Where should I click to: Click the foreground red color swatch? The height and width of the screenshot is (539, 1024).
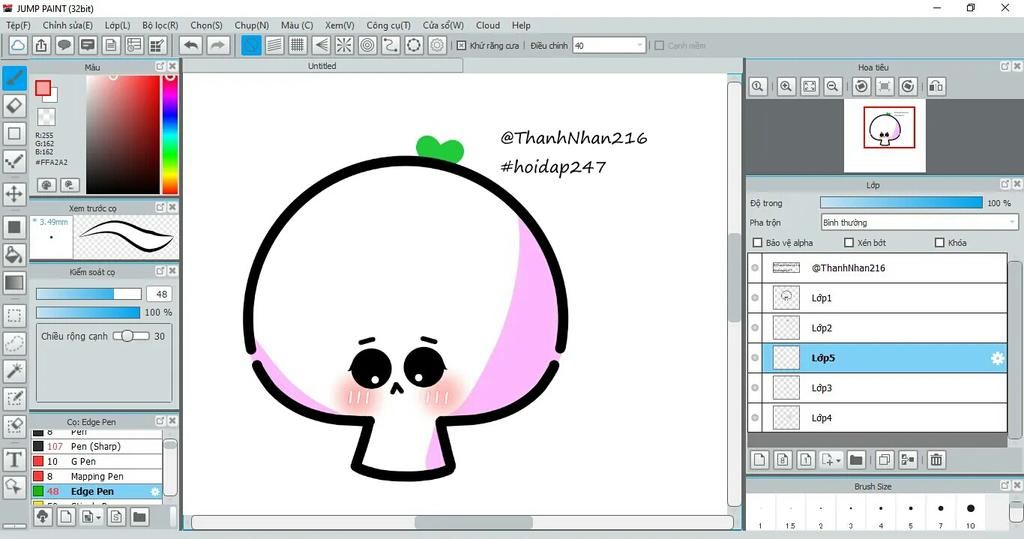43,88
